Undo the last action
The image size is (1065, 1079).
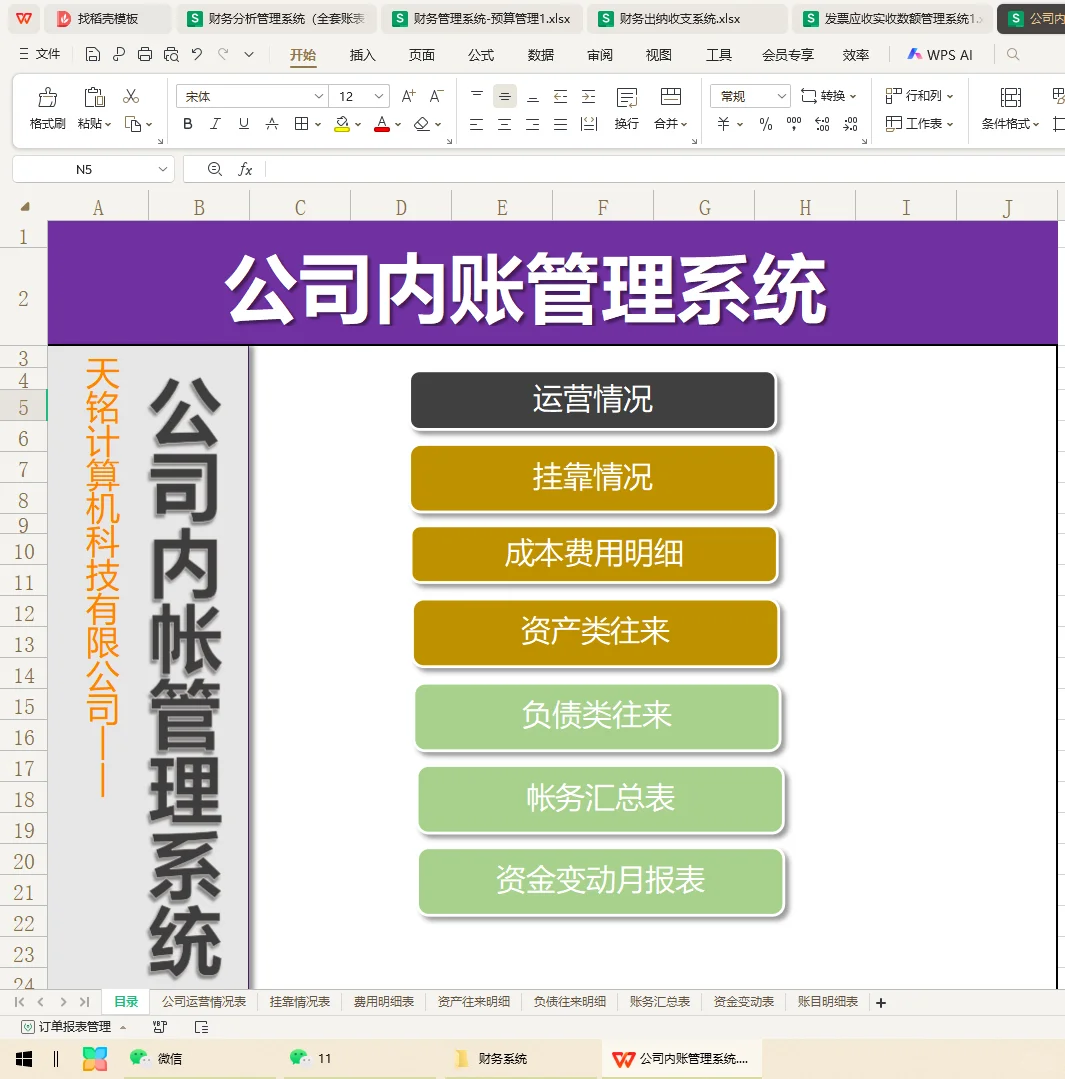[197, 55]
